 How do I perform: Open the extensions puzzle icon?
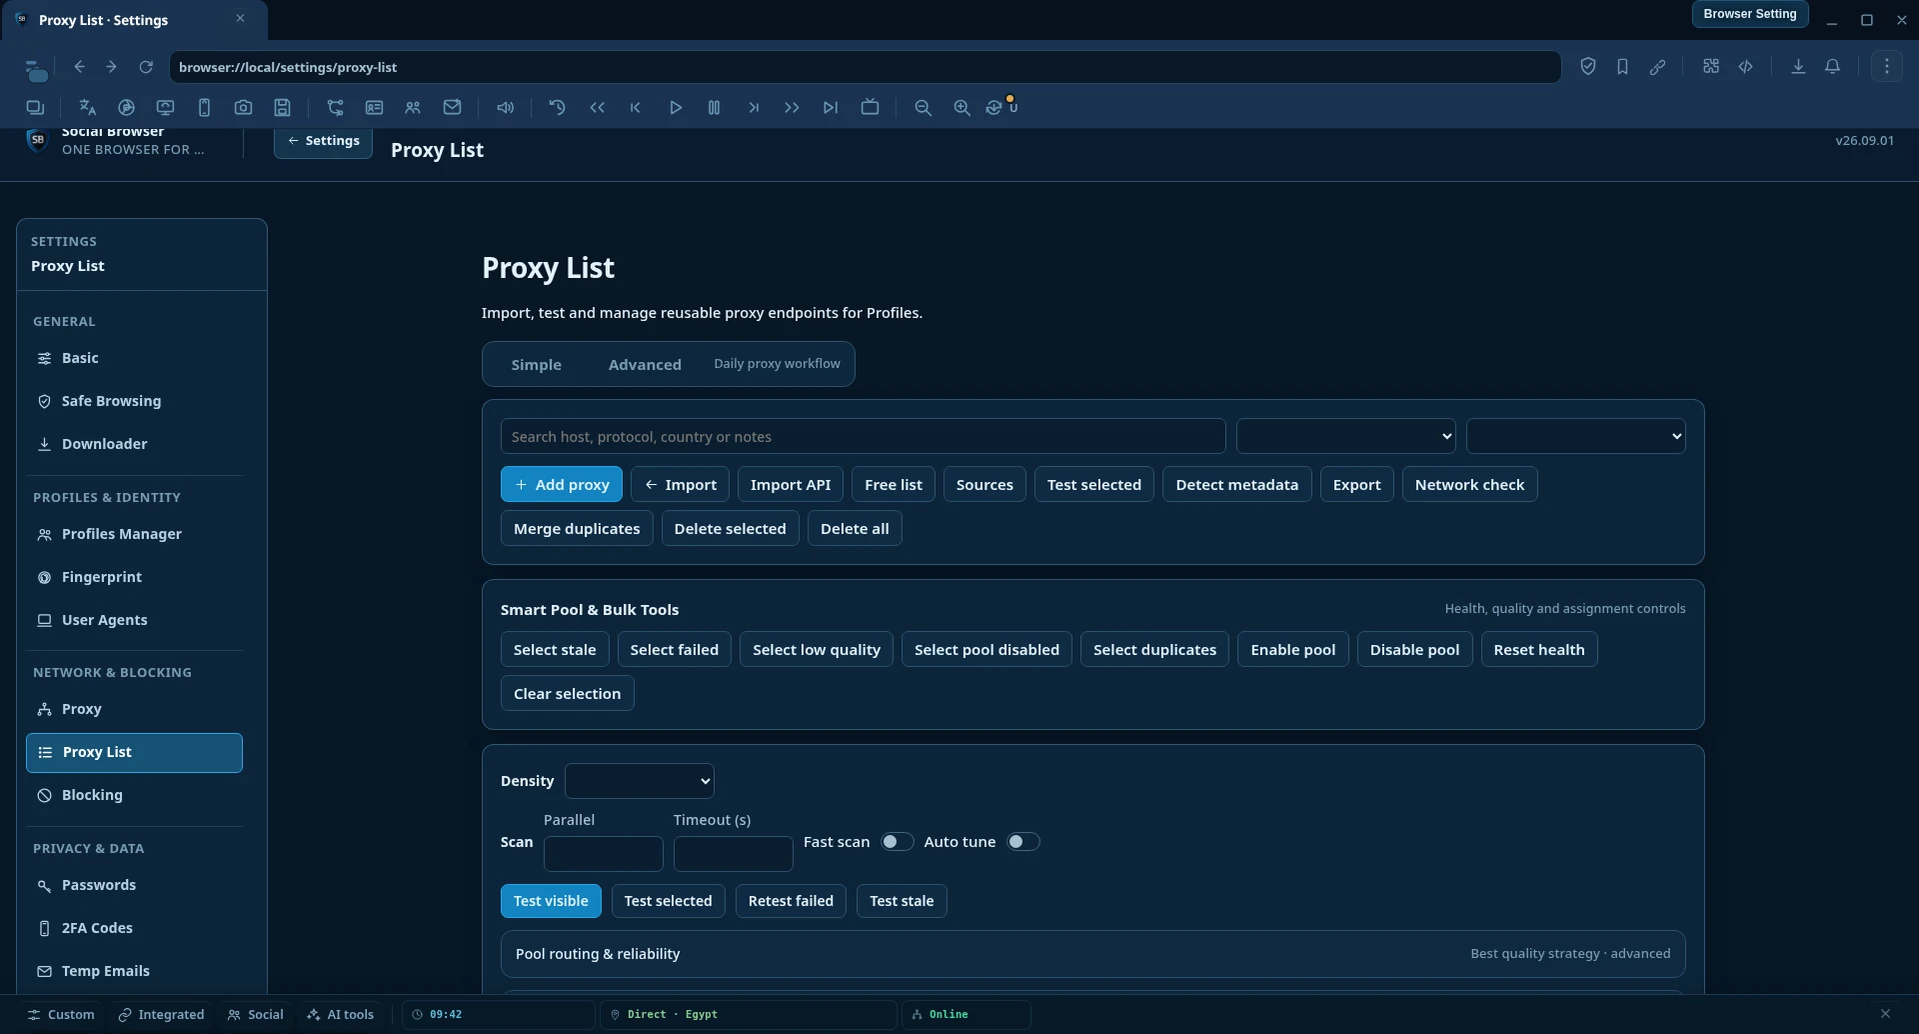(x=1711, y=66)
